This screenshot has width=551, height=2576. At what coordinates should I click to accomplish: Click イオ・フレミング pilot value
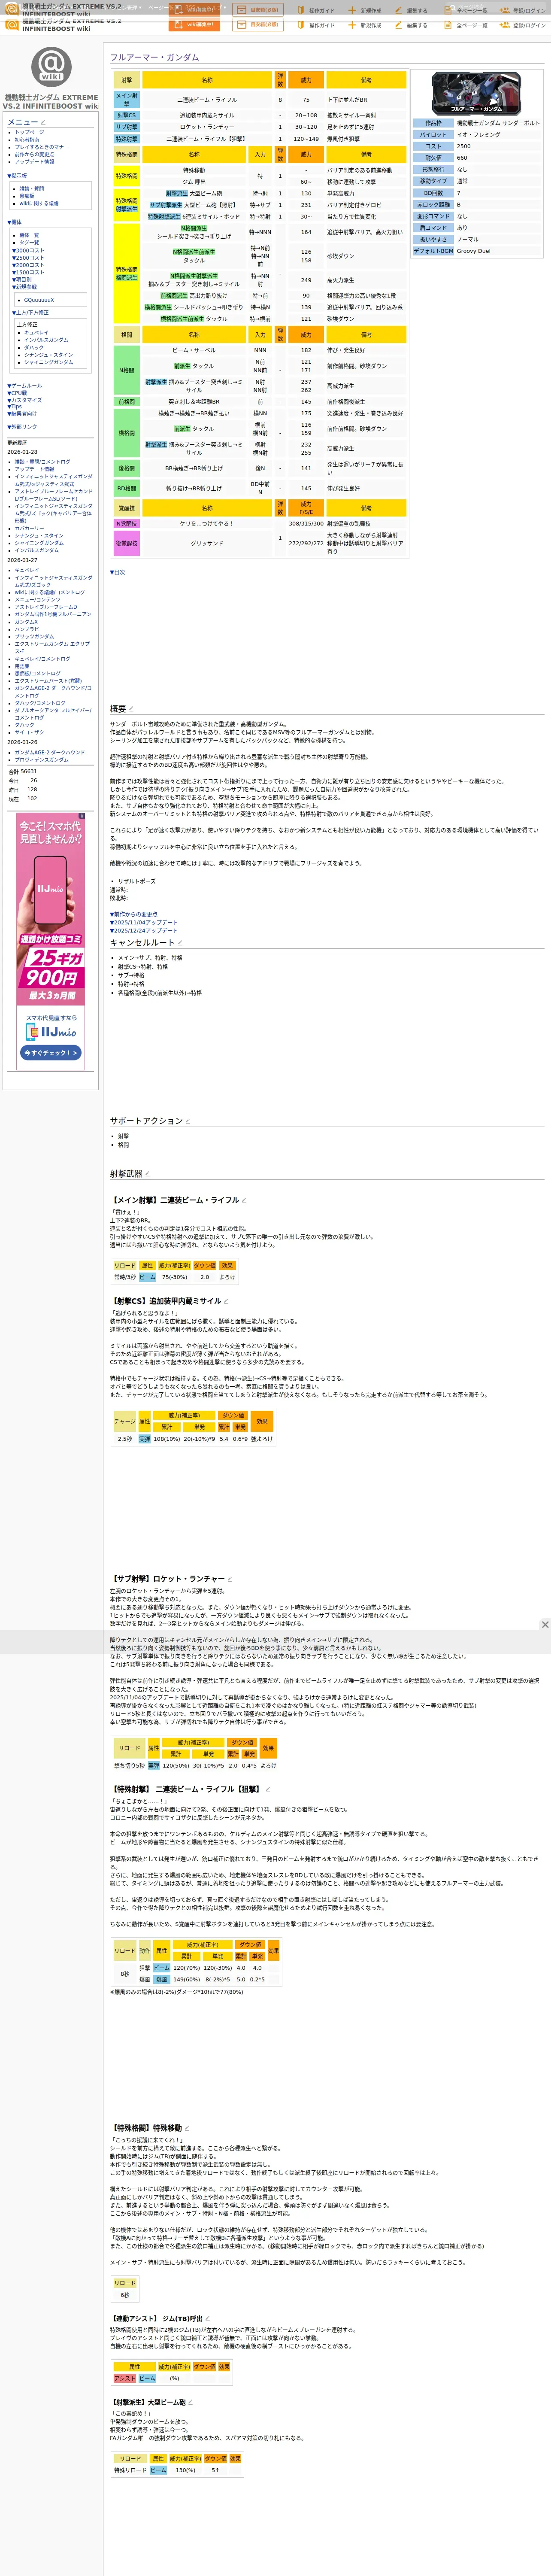(478, 134)
